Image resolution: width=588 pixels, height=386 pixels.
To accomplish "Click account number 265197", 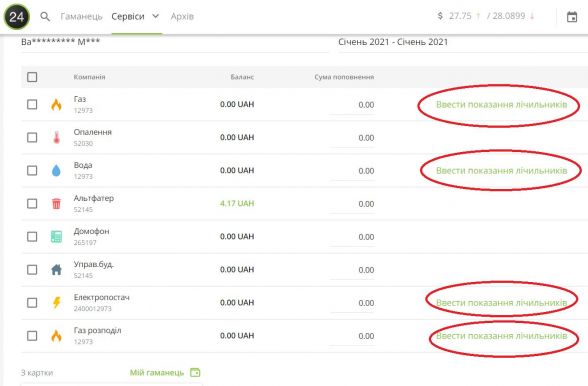I will [85, 243].
